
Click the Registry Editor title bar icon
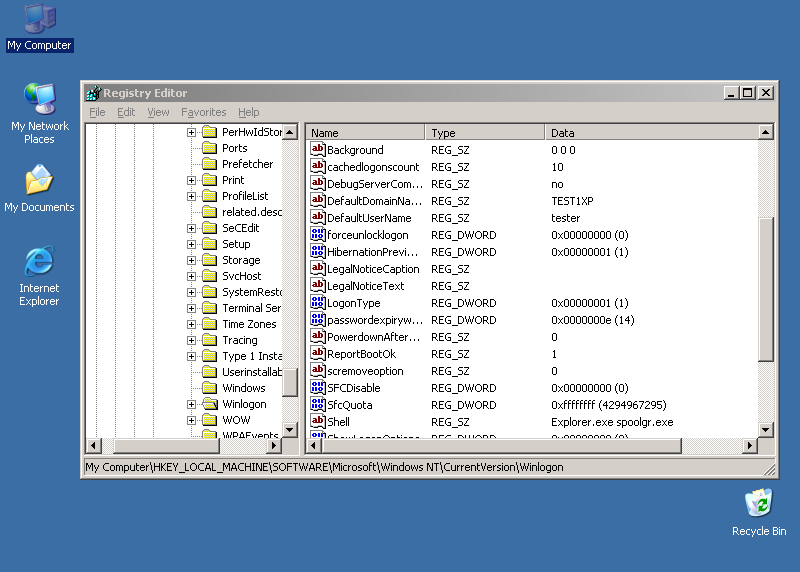click(x=94, y=93)
